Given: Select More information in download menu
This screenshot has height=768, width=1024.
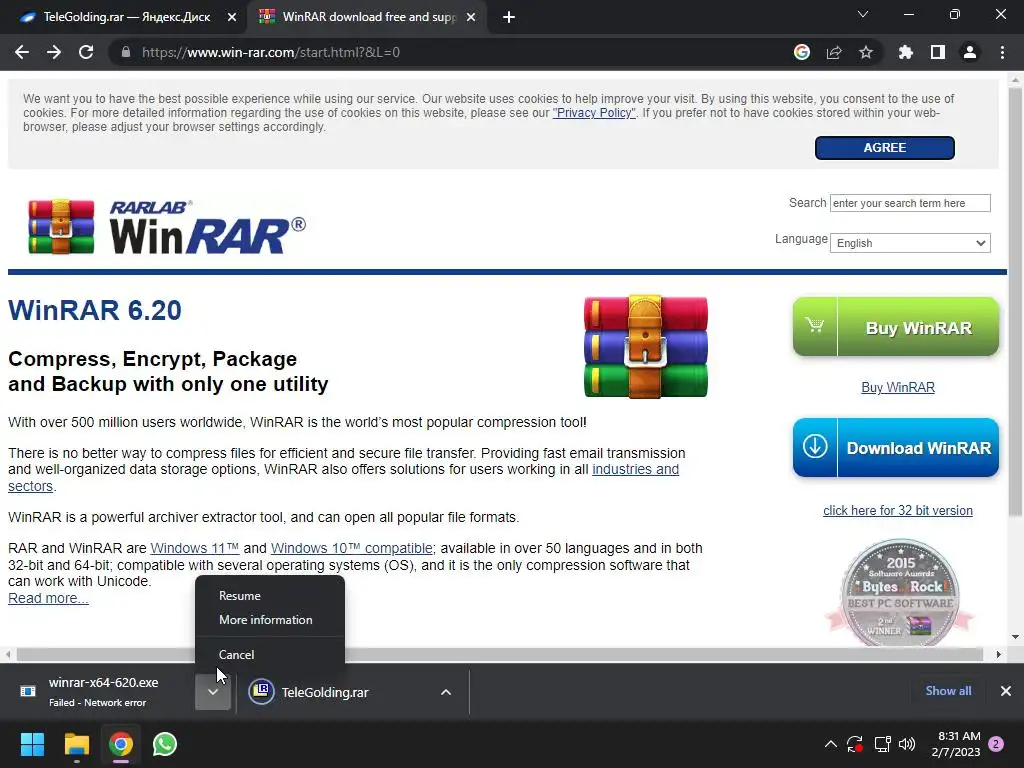Looking at the screenshot, I should point(270,620).
